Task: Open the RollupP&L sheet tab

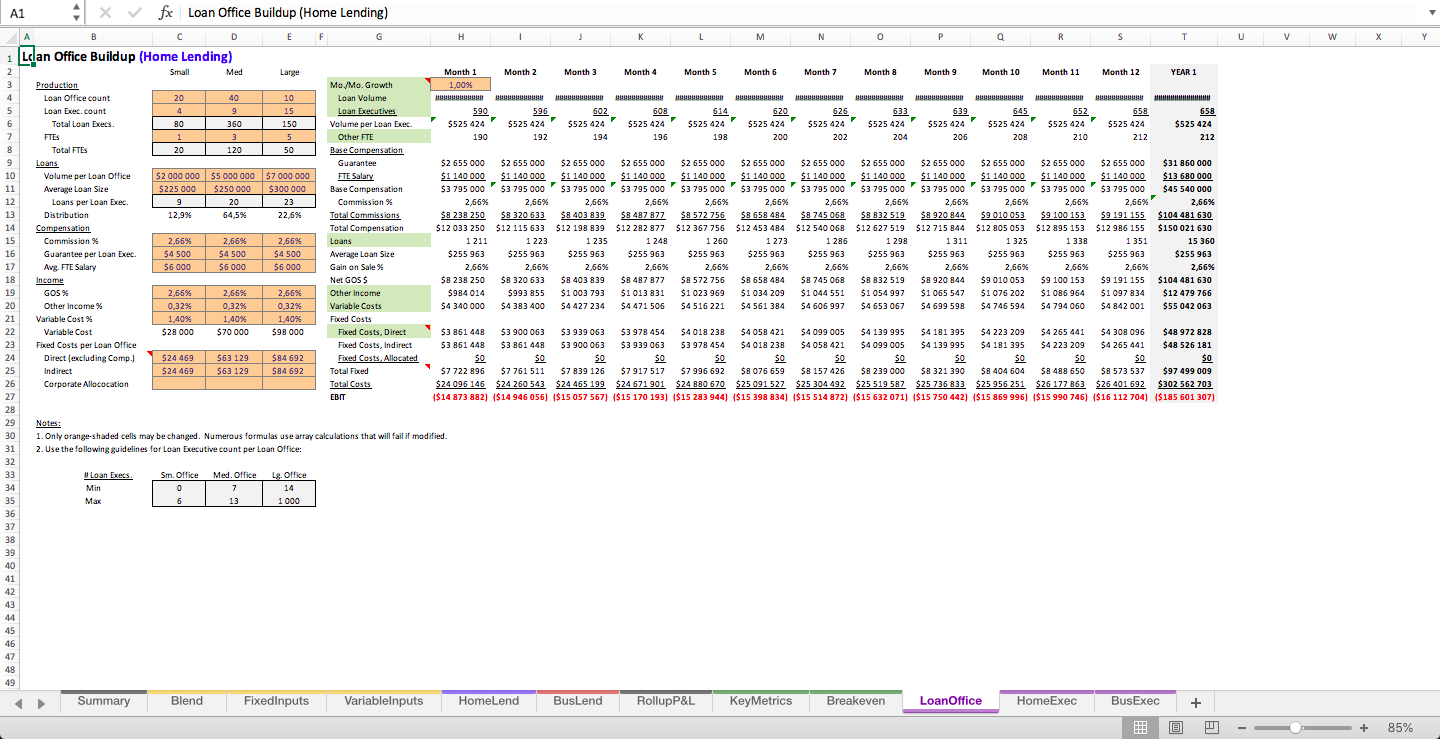Action: click(666, 701)
